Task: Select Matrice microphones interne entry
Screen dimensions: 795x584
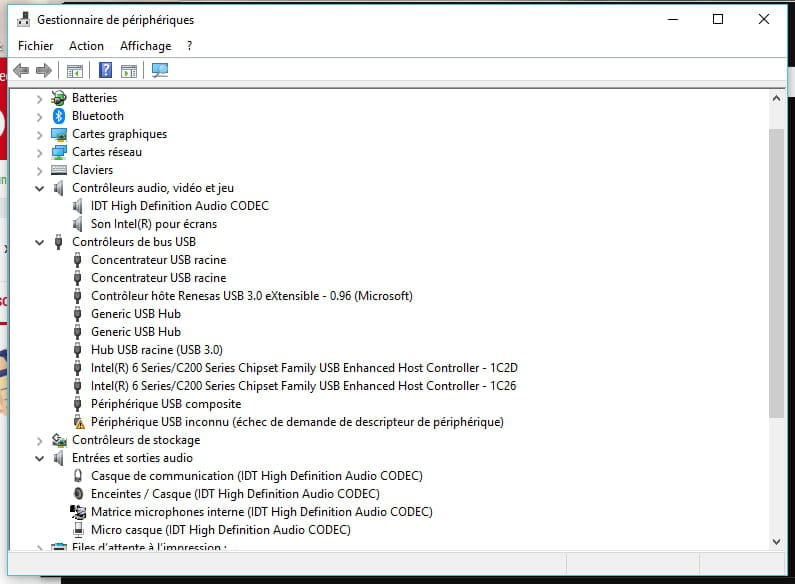Action: [262, 512]
